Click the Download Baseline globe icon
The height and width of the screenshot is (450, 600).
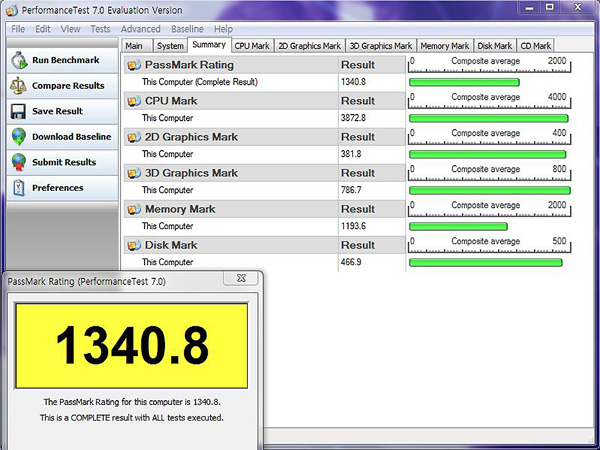[18, 137]
